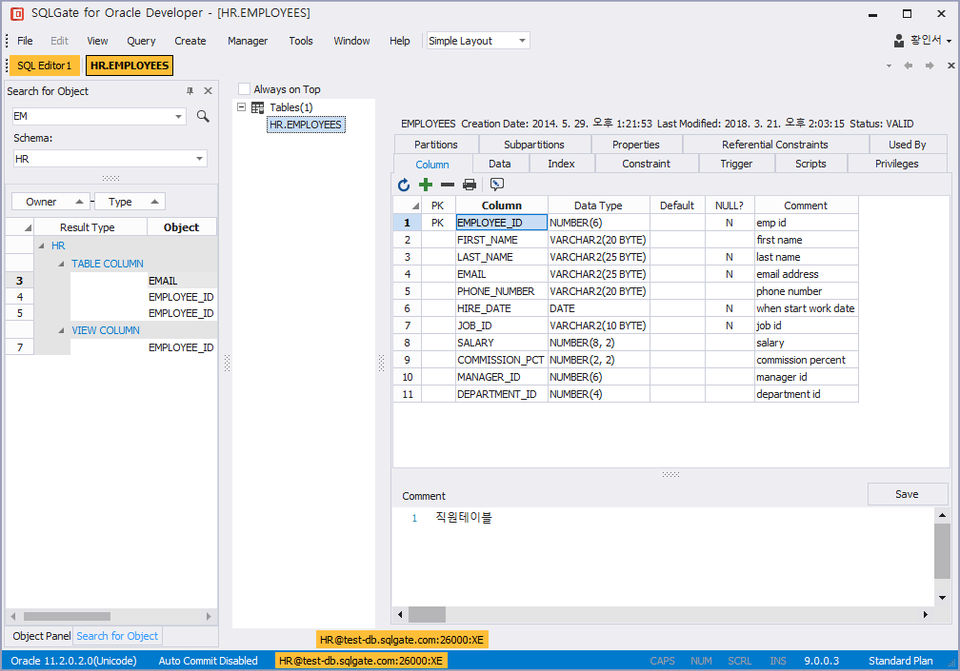This screenshot has width=960, height=671.
Task: Click the Tables(1) table icon in tree
Action: [x=258, y=108]
